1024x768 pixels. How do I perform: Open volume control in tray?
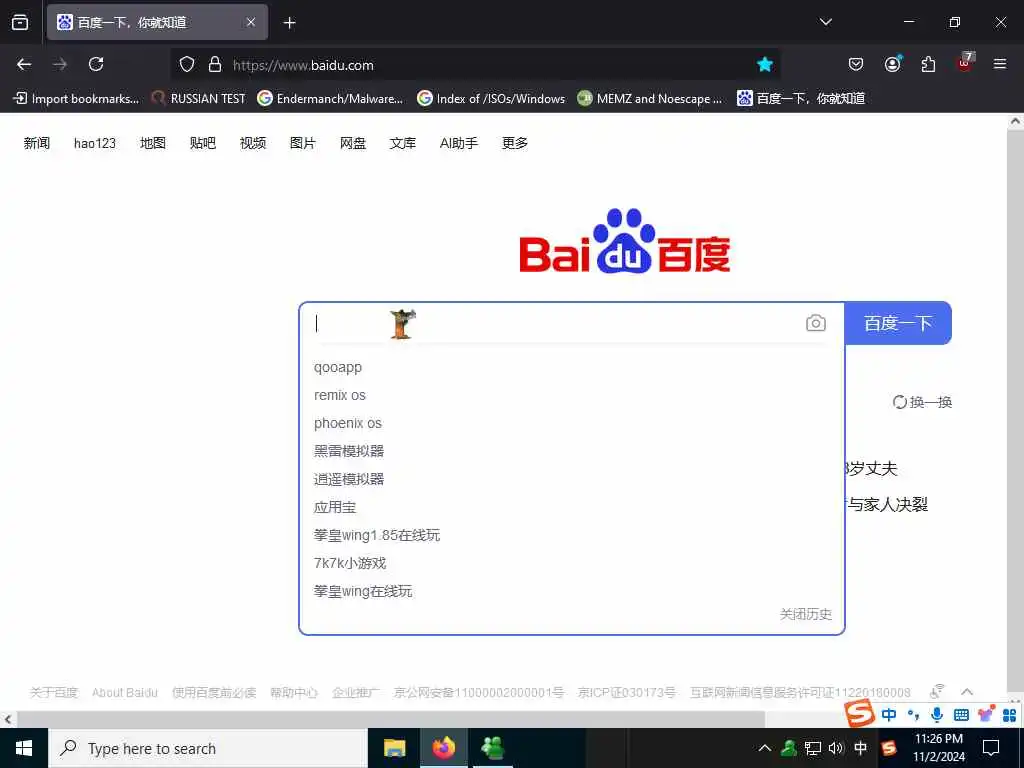[836, 748]
